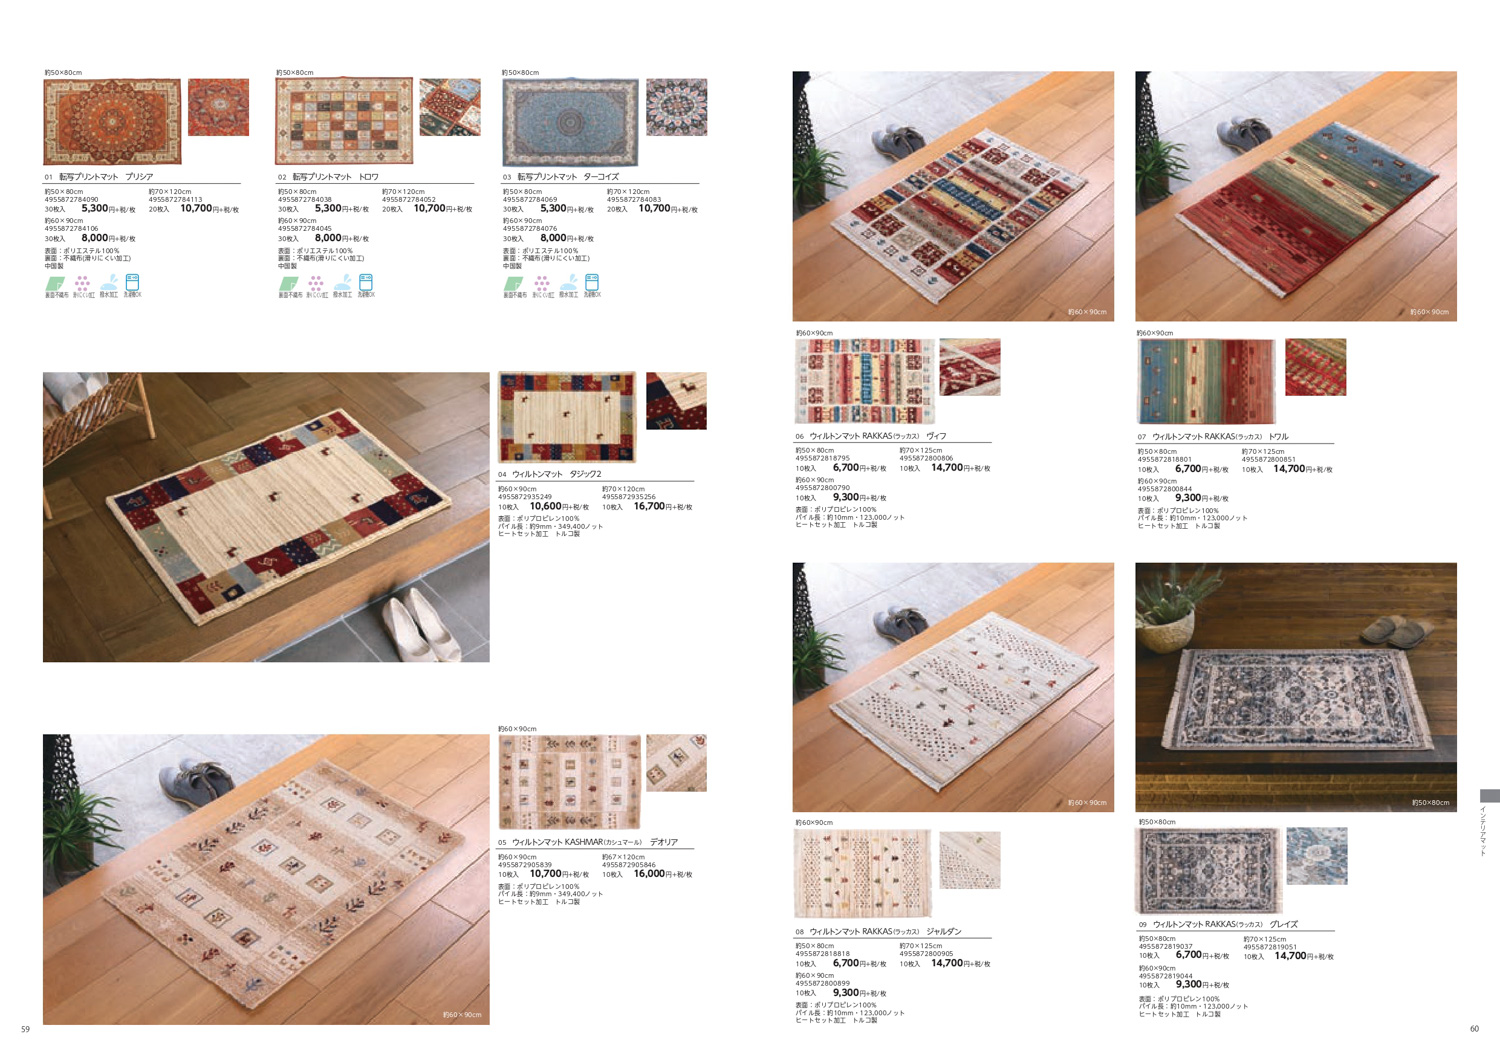Open the 04 ウィルトンマット タジック2 title
This screenshot has height=1060, width=1500.
point(550,474)
